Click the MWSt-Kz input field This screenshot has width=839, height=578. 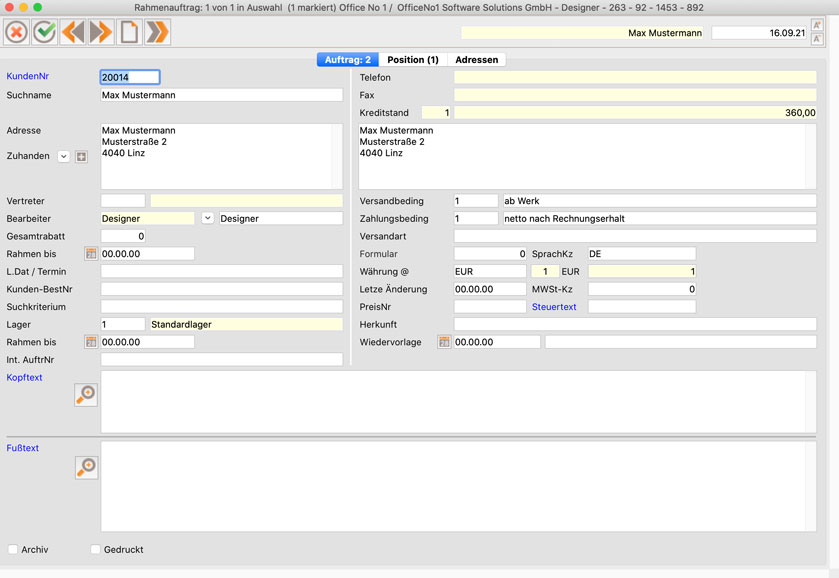point(642,289)
